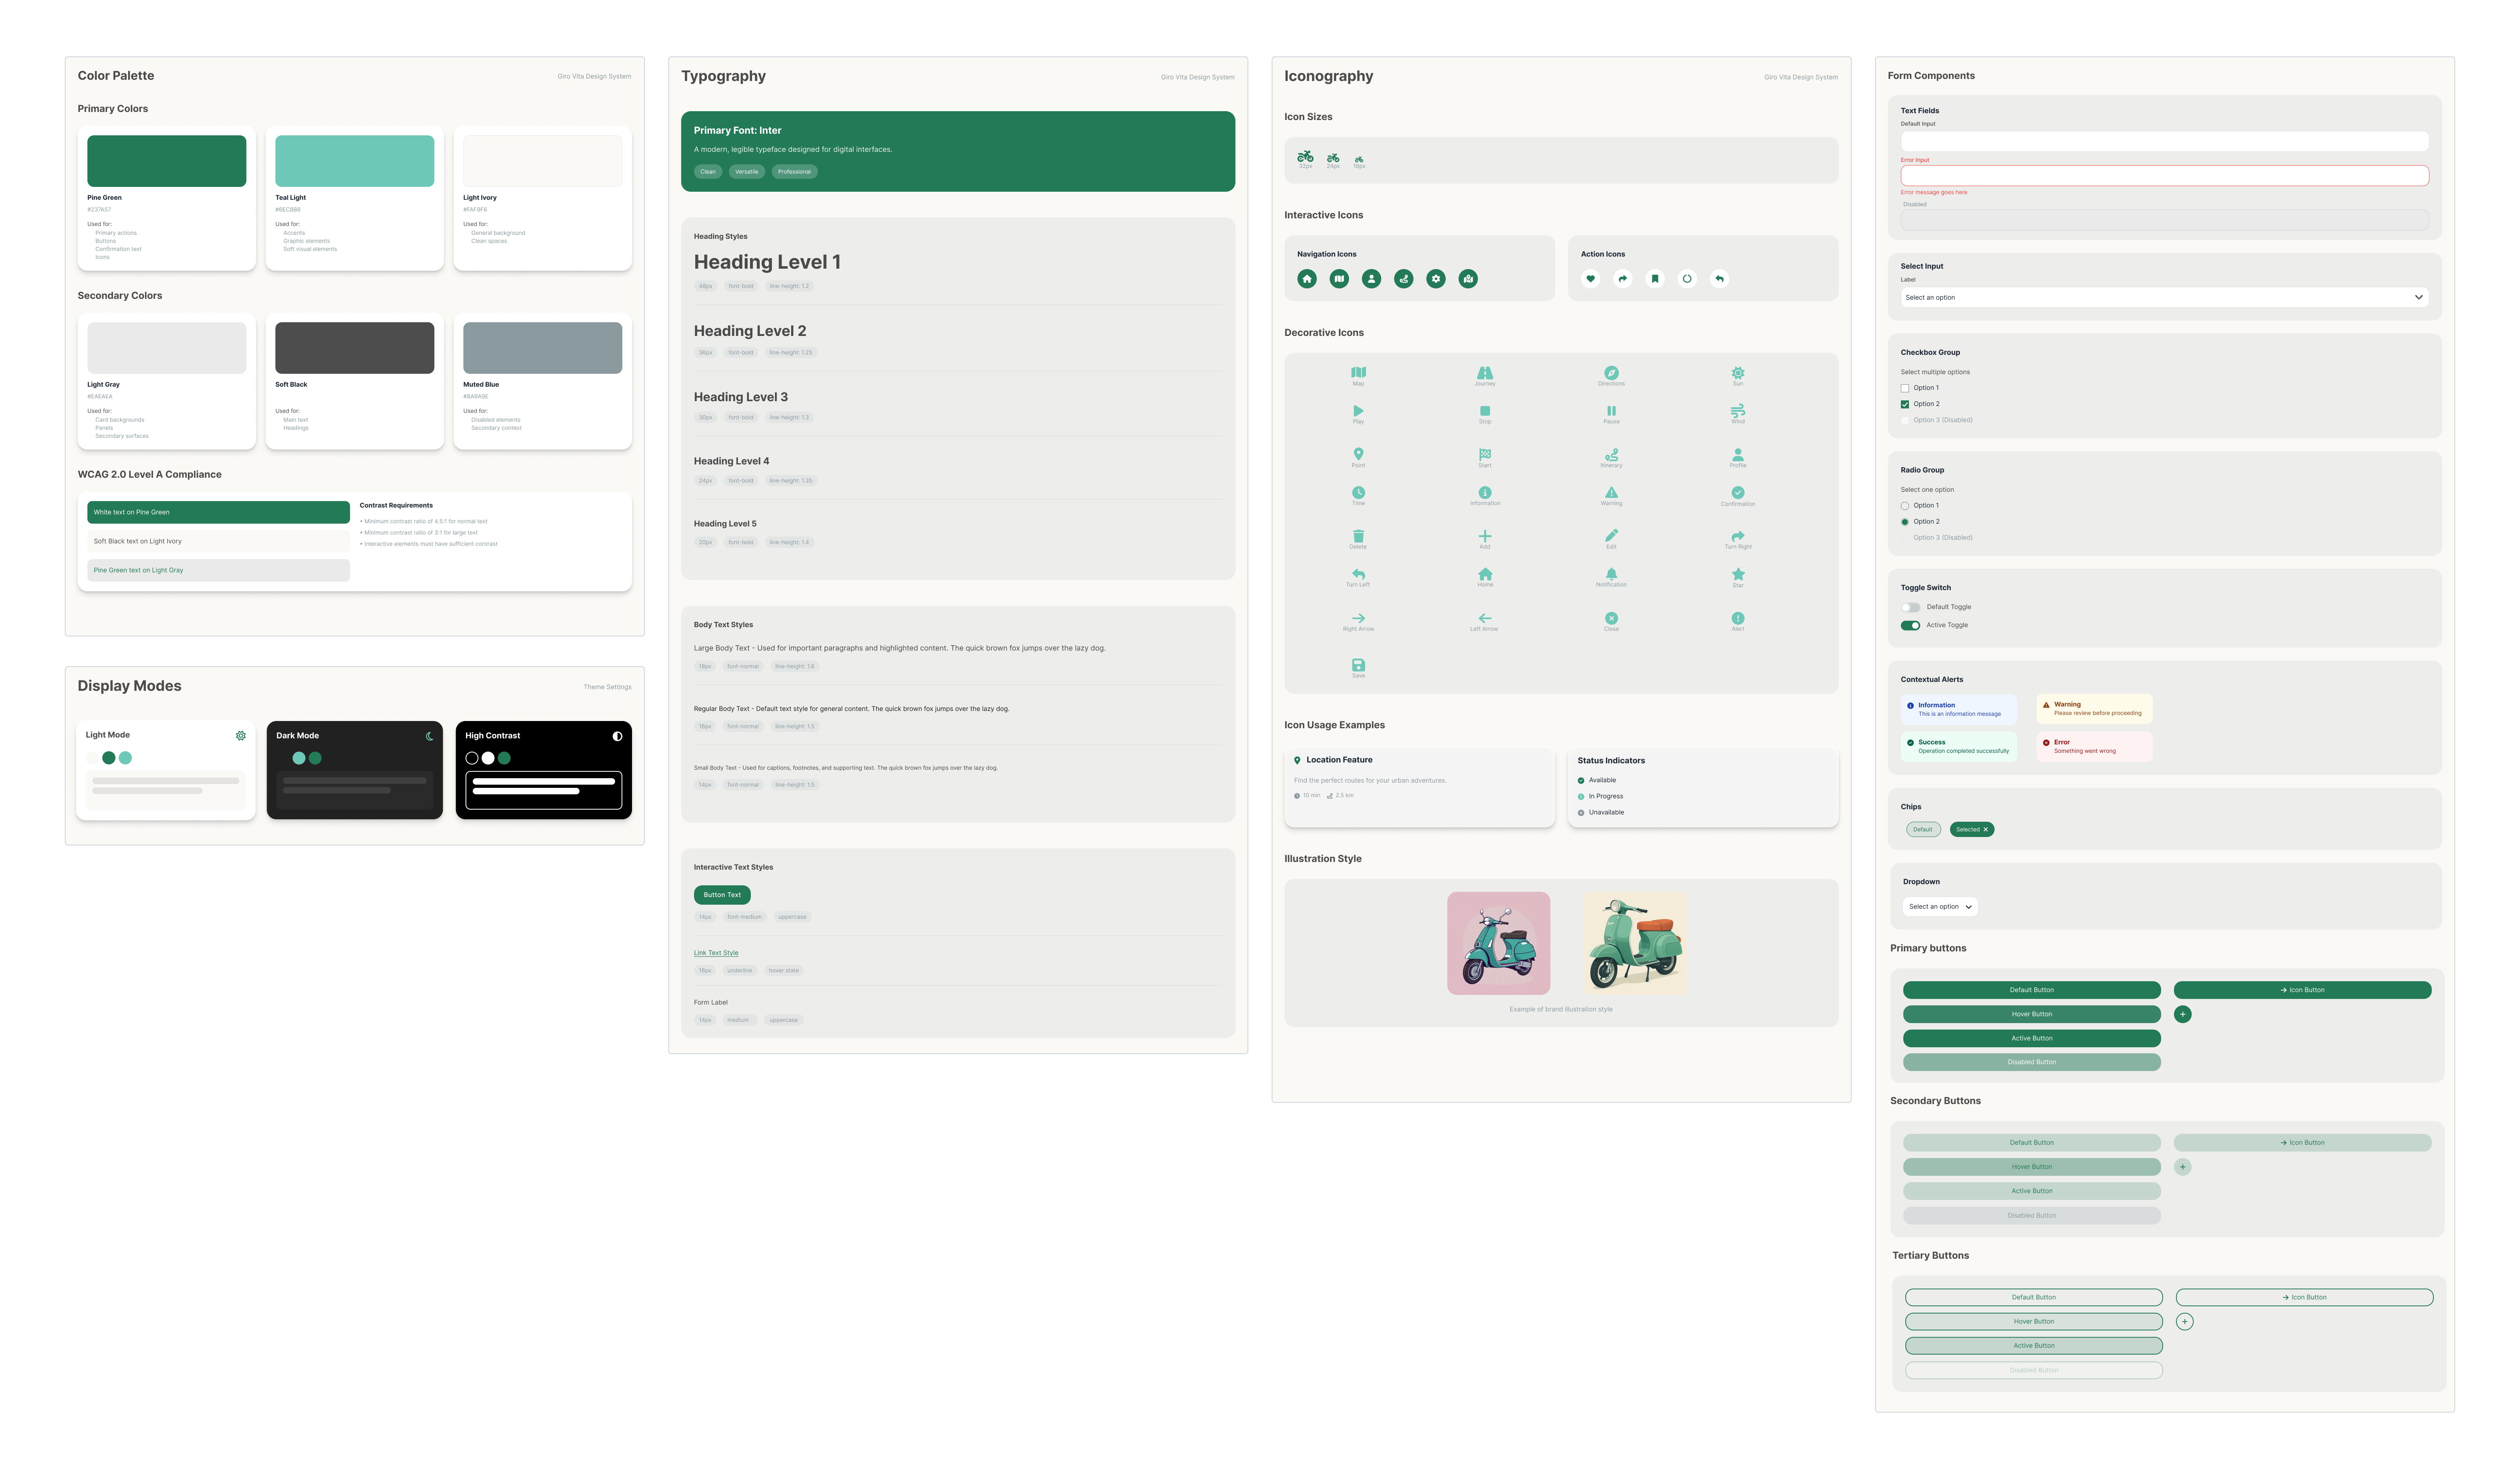The width and height of the screenshot is (2520, 1469).
Task: Click the half-circle contrast icon on High Contrast card
Action: pos(617,736)
